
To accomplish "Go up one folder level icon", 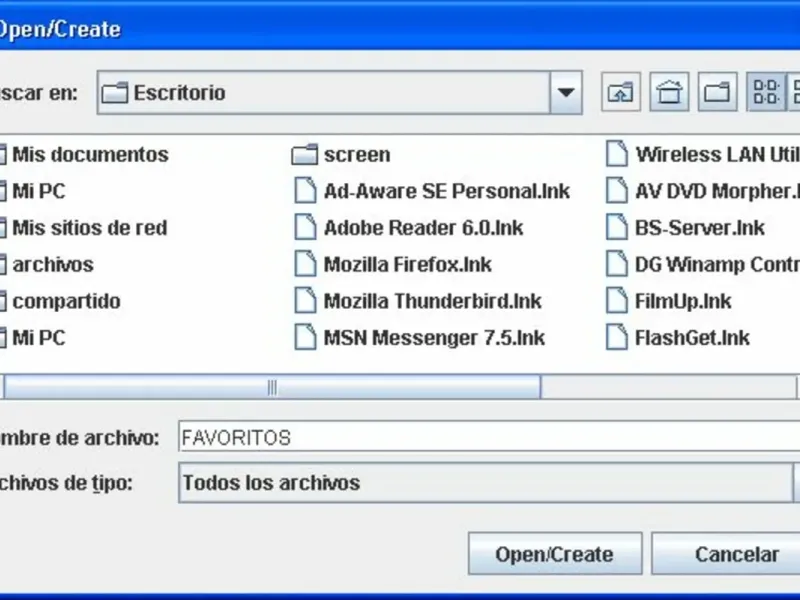I will point(621,92).
